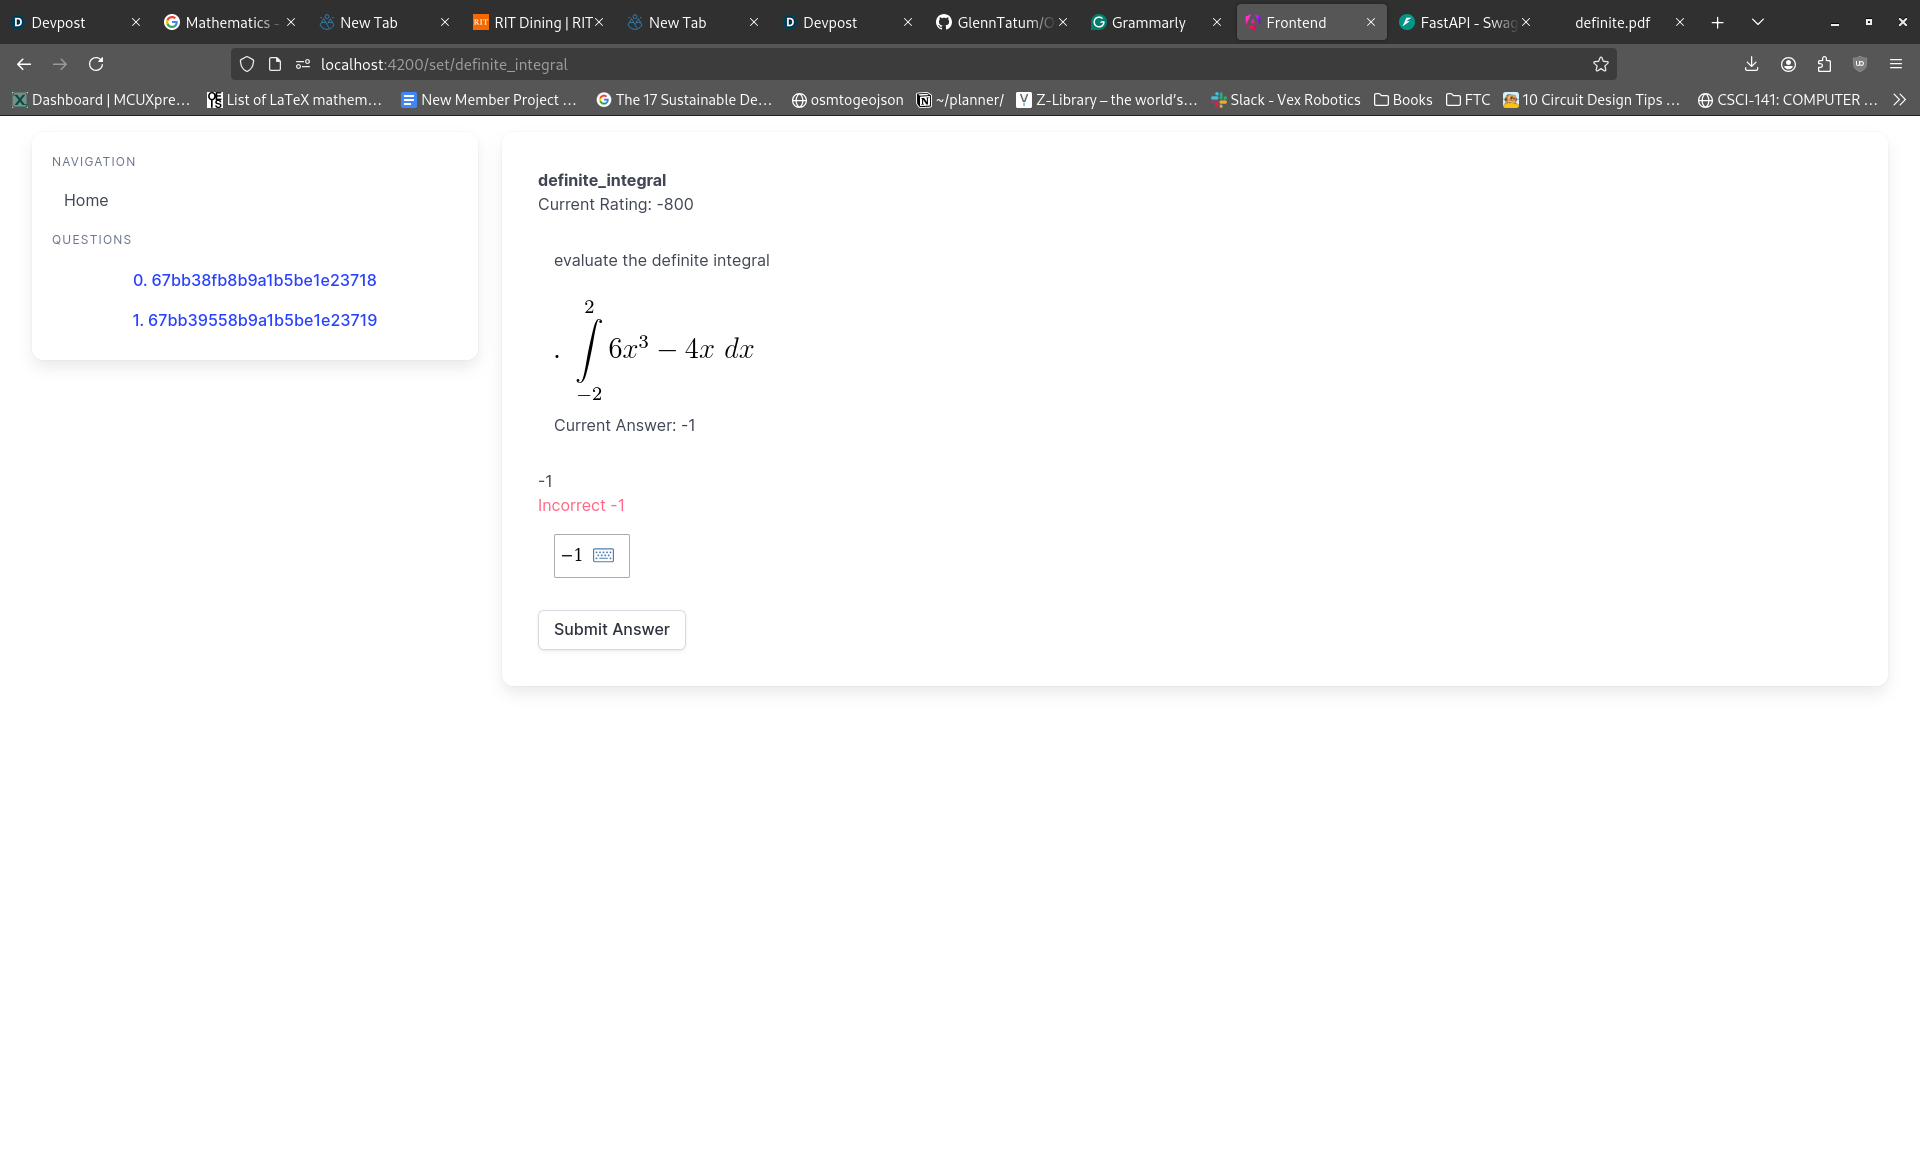Viewport: 1920px width, 1168px height.
Task: Show more bookmarks overflow chevron
Action: (1899, 100)
